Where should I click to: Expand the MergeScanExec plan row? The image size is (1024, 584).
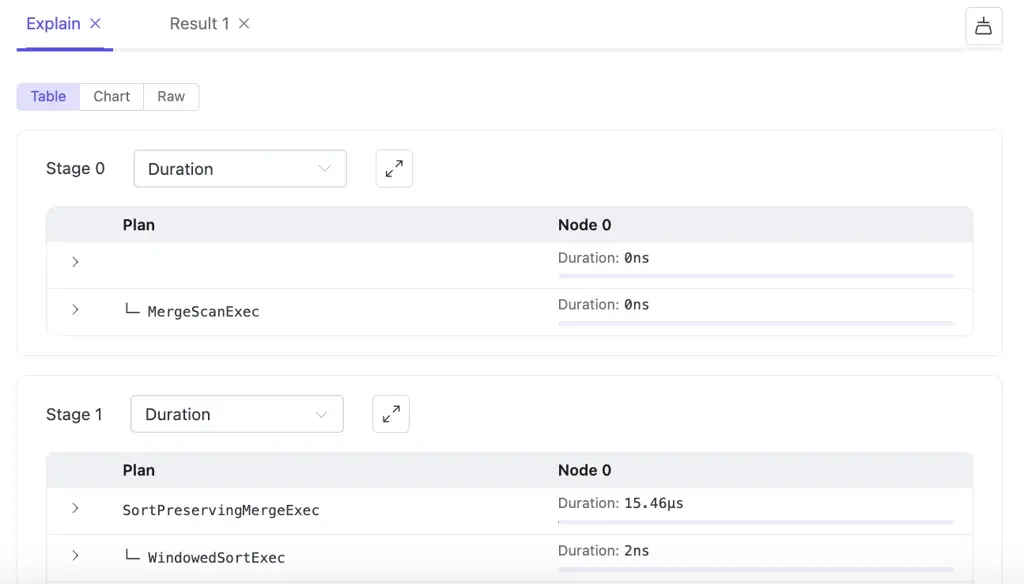[x=75, y=310]
